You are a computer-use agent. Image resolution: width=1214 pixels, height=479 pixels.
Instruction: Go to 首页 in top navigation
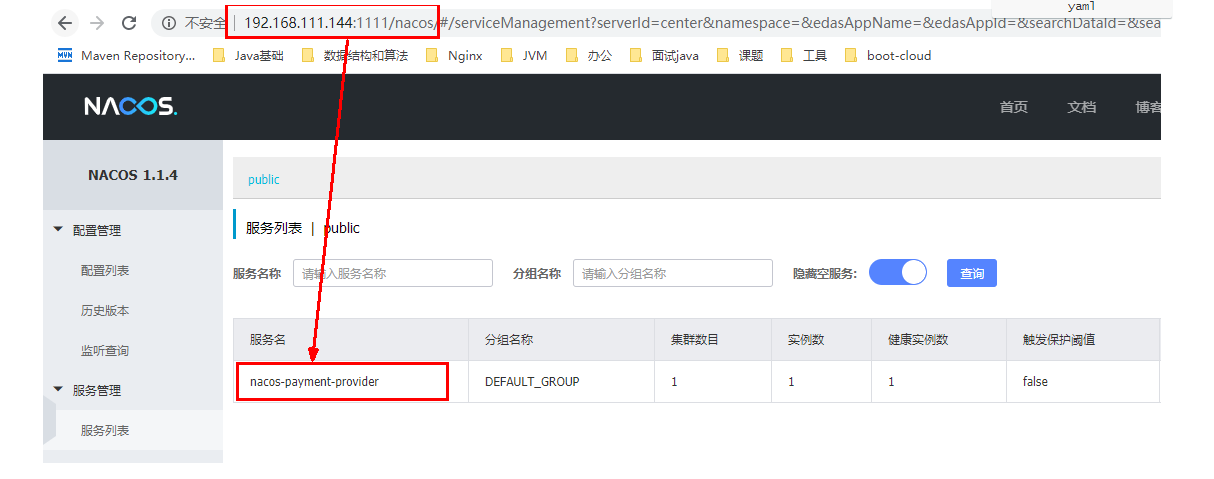click(x=1013, y=107)
